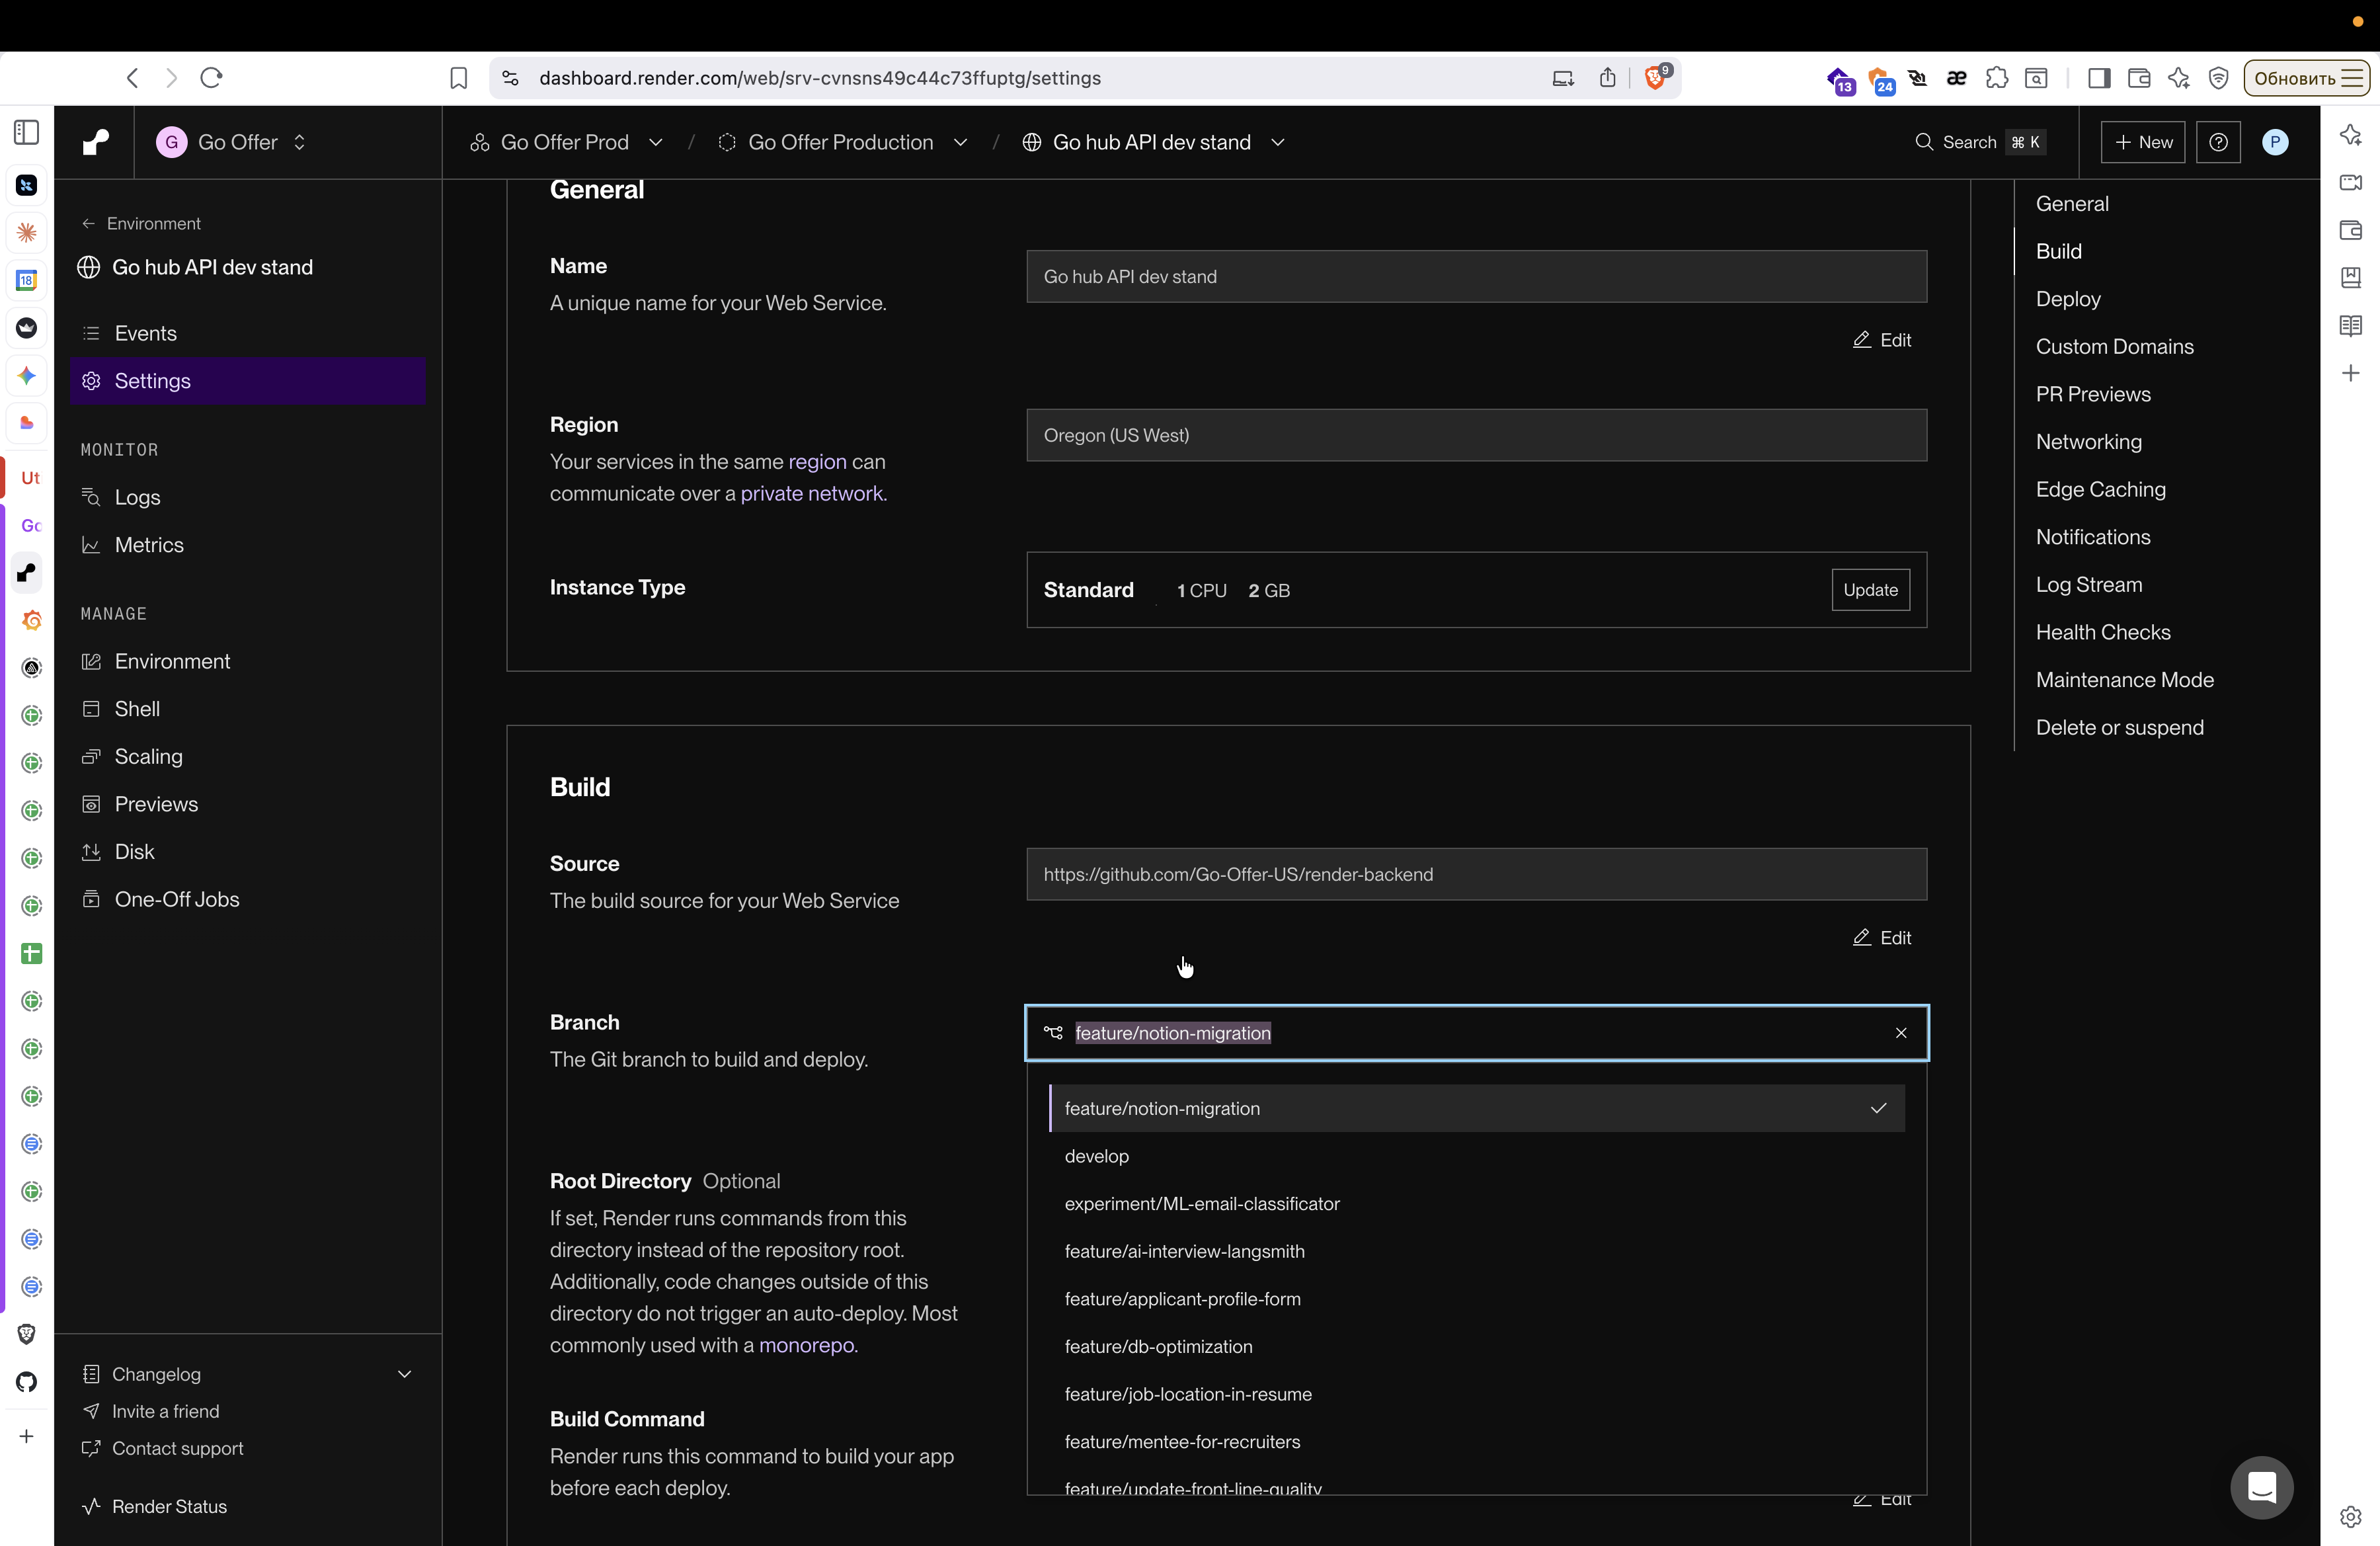
Task: Click Edit under the Name field
Action: click(1882, 340)
